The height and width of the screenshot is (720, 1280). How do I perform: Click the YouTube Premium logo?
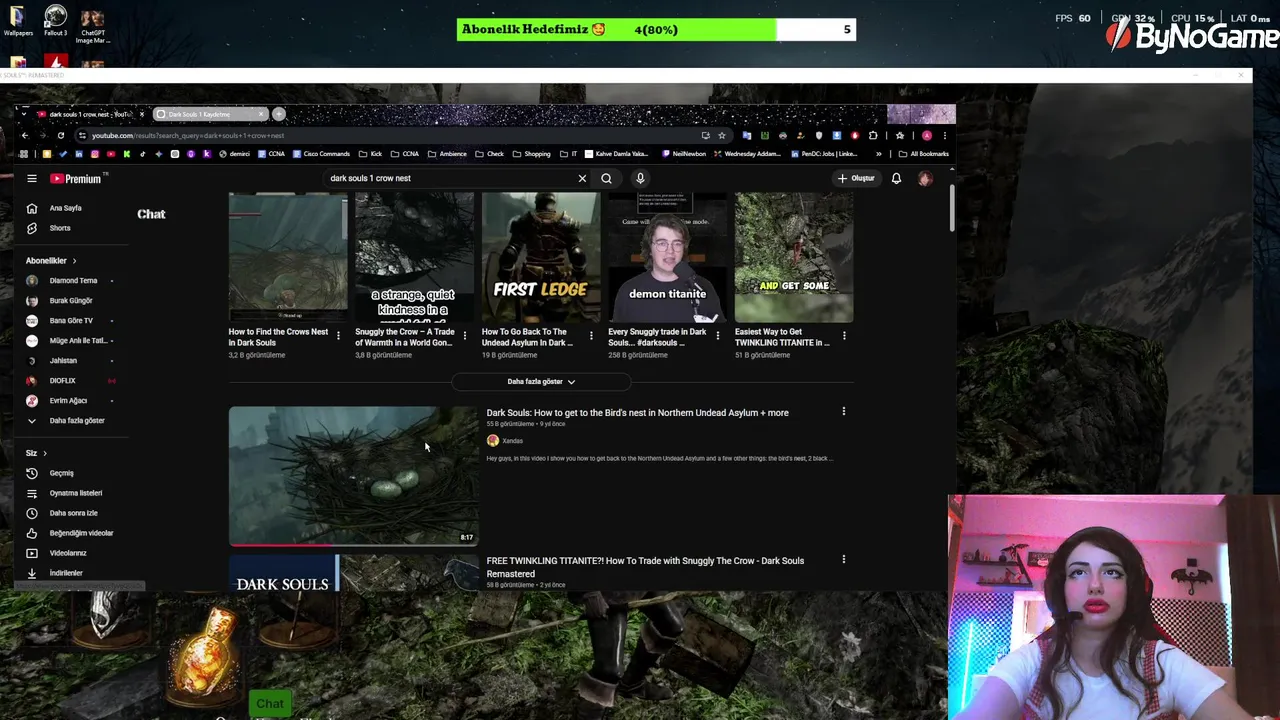(78, 178)
